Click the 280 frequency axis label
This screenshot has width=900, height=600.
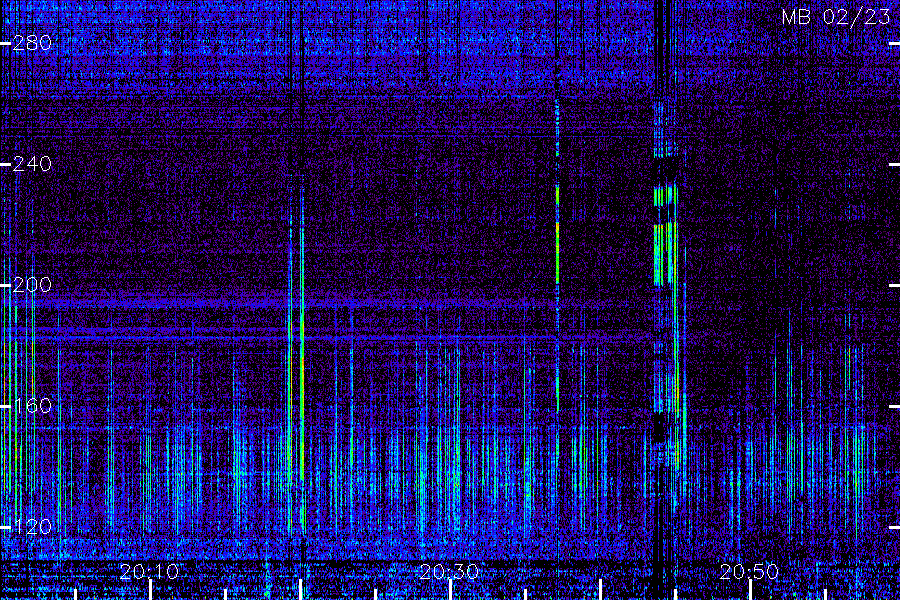(32, 43)
